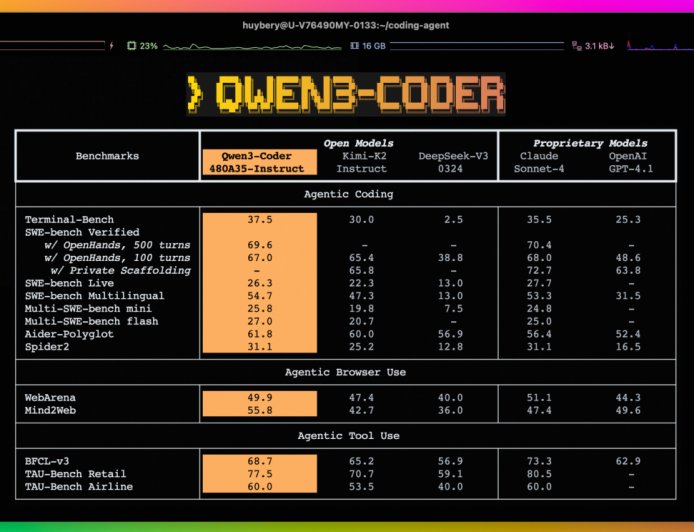Click the Multi-SWE-bench flash row label
This screenshot has height=532, width=694.
pyautogui.click(x=92, y=321)
